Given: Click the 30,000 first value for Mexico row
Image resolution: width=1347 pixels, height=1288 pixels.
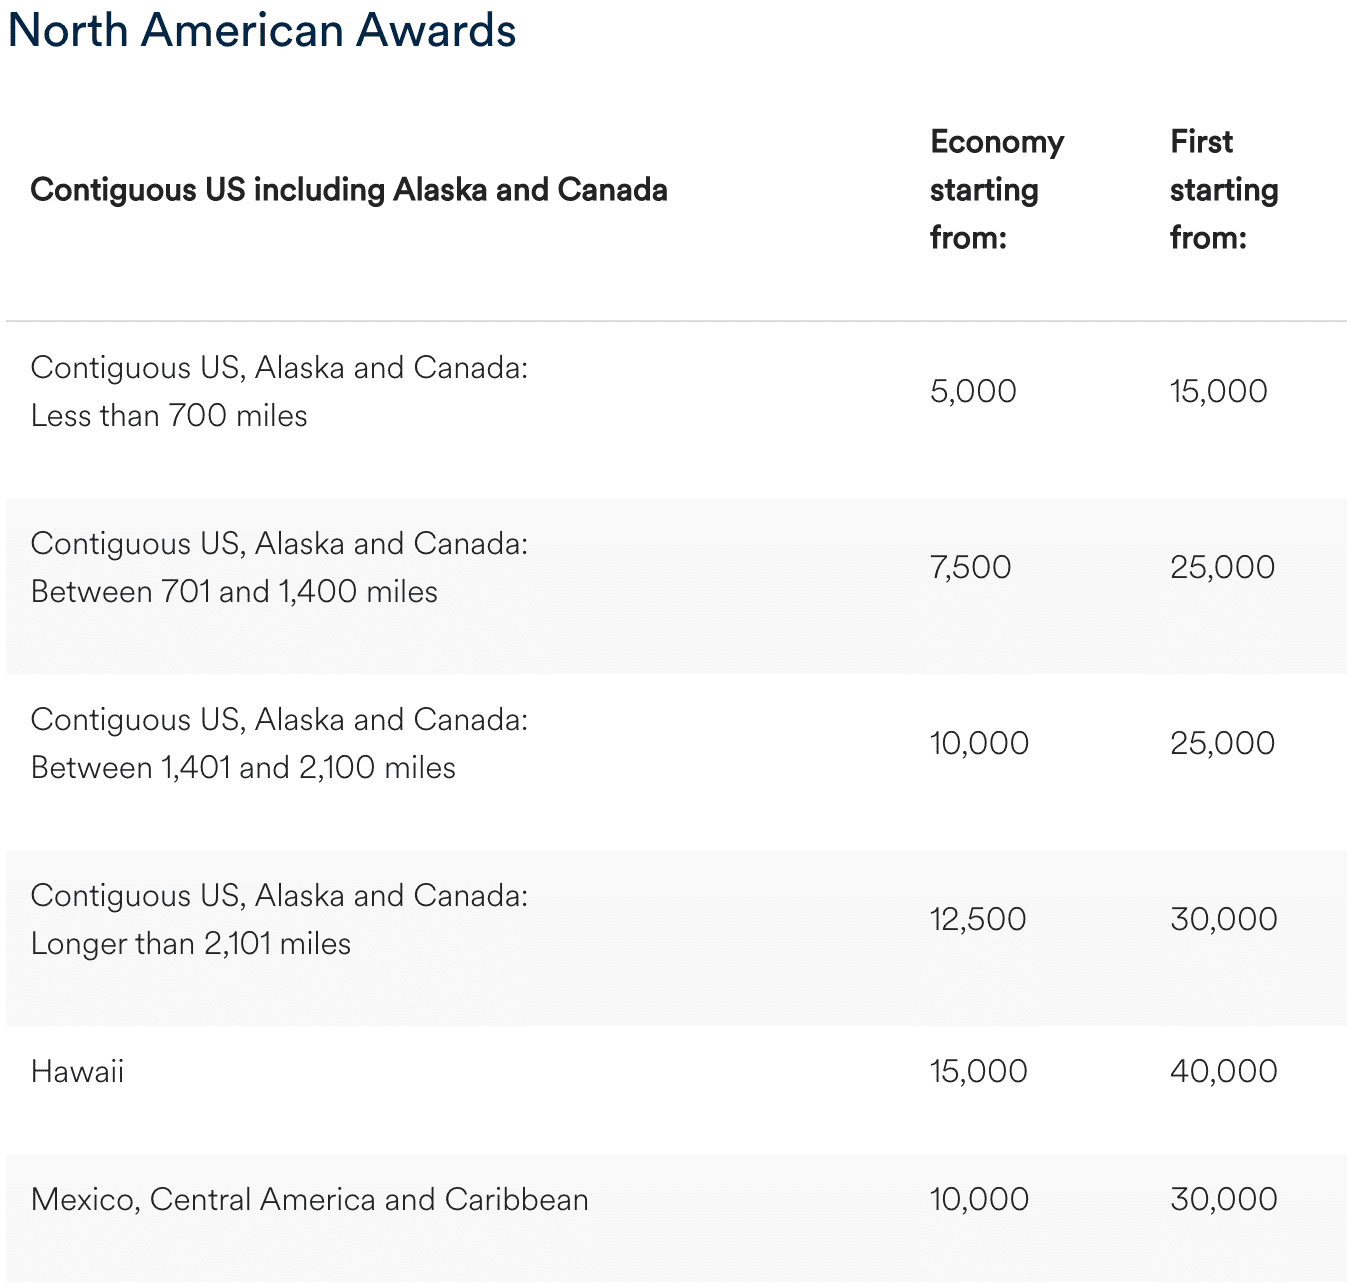Looking at the screenshot, I should [1223, 1199].
